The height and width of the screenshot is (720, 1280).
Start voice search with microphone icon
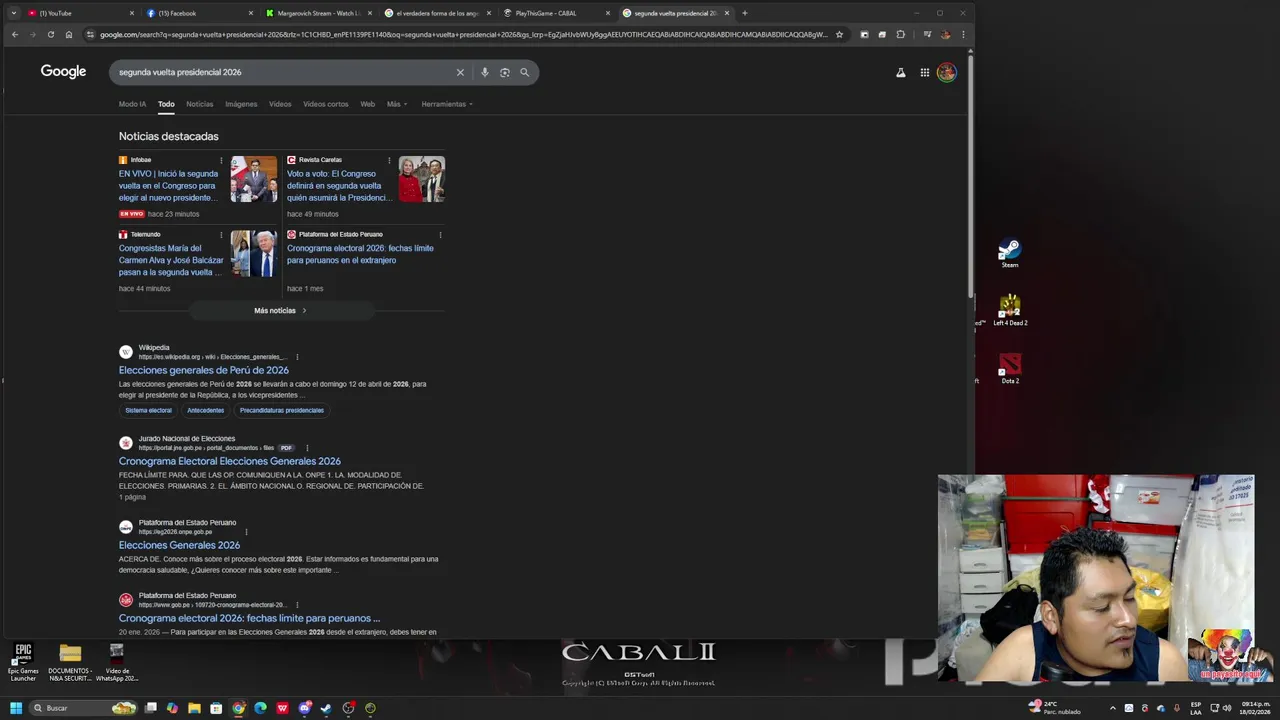pos(485,72)
